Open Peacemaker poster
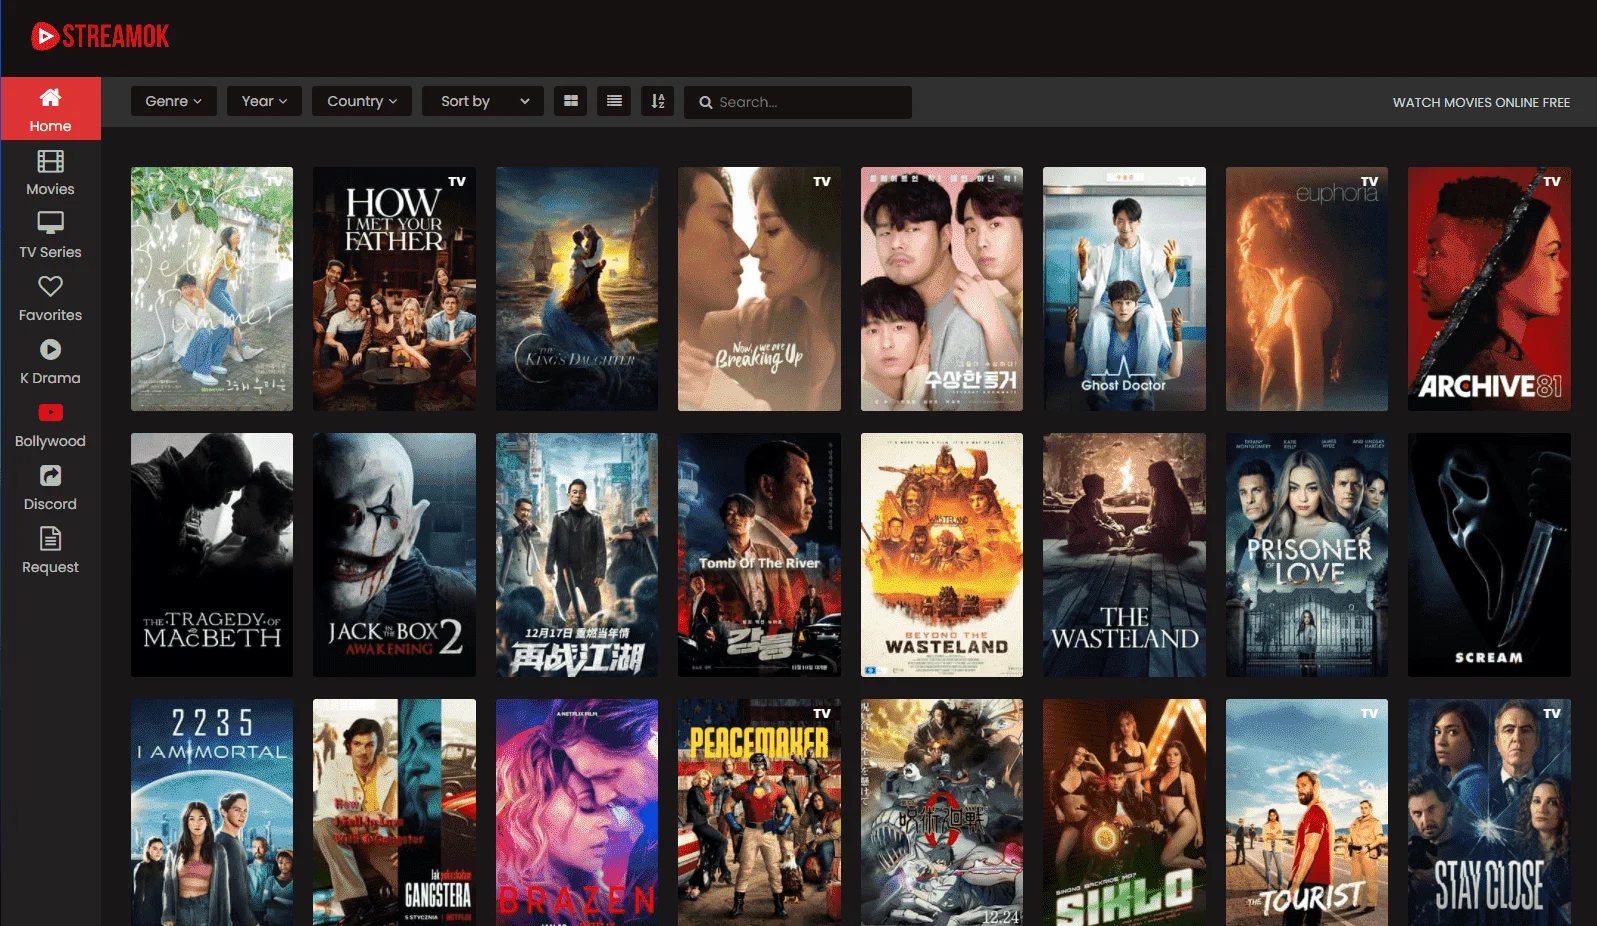This screenshot has height=926, width=1597. [759, 812]
